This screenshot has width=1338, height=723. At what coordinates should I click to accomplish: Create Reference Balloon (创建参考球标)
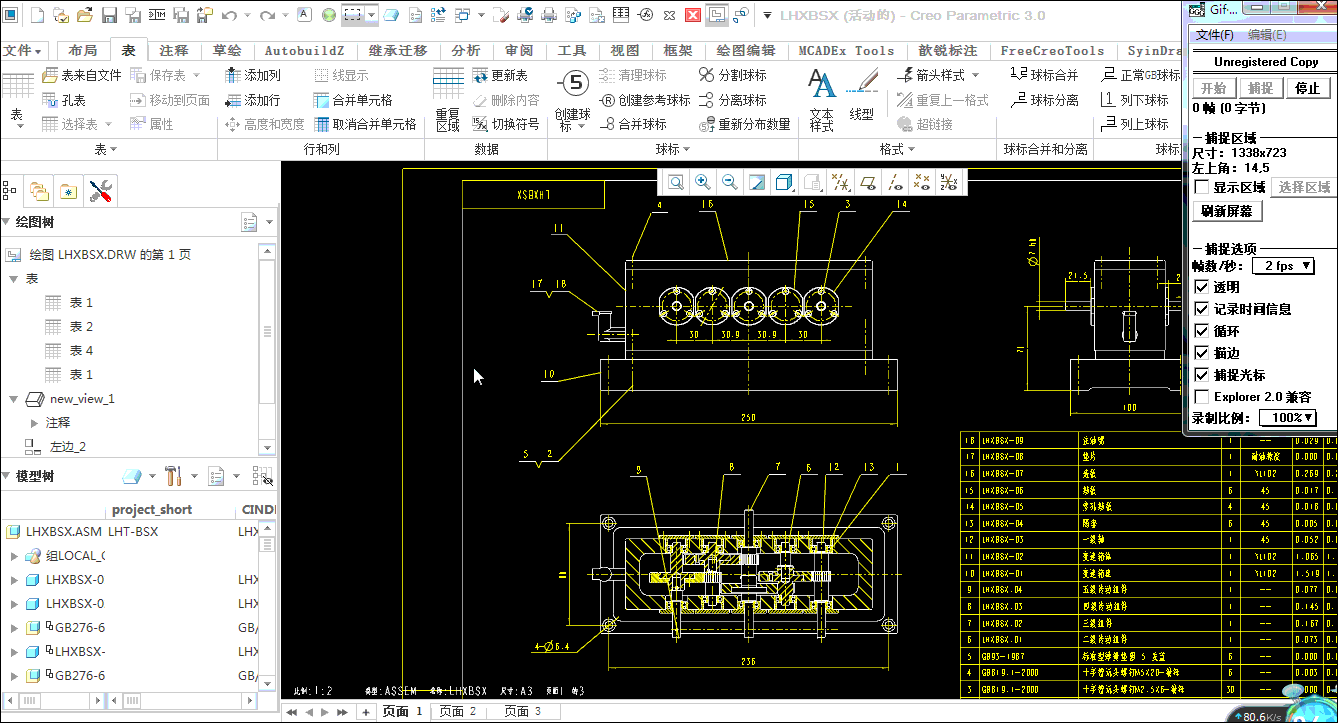click(645, 100)
